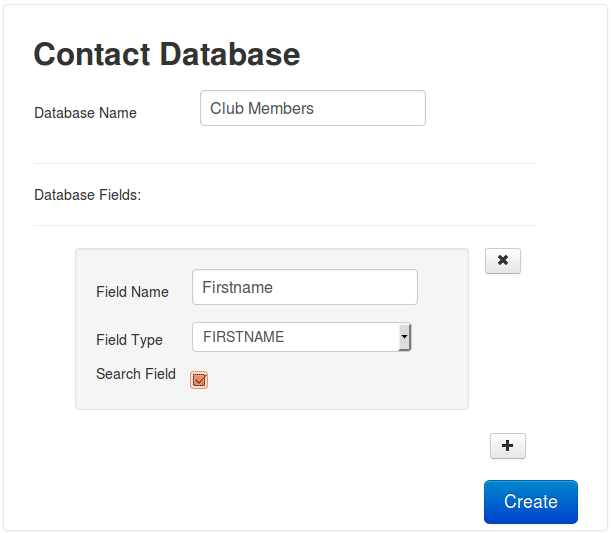This screenshot has width=612, height=533.
Task: Click the divider line below Database Name
Action: [x=285, y=163]
